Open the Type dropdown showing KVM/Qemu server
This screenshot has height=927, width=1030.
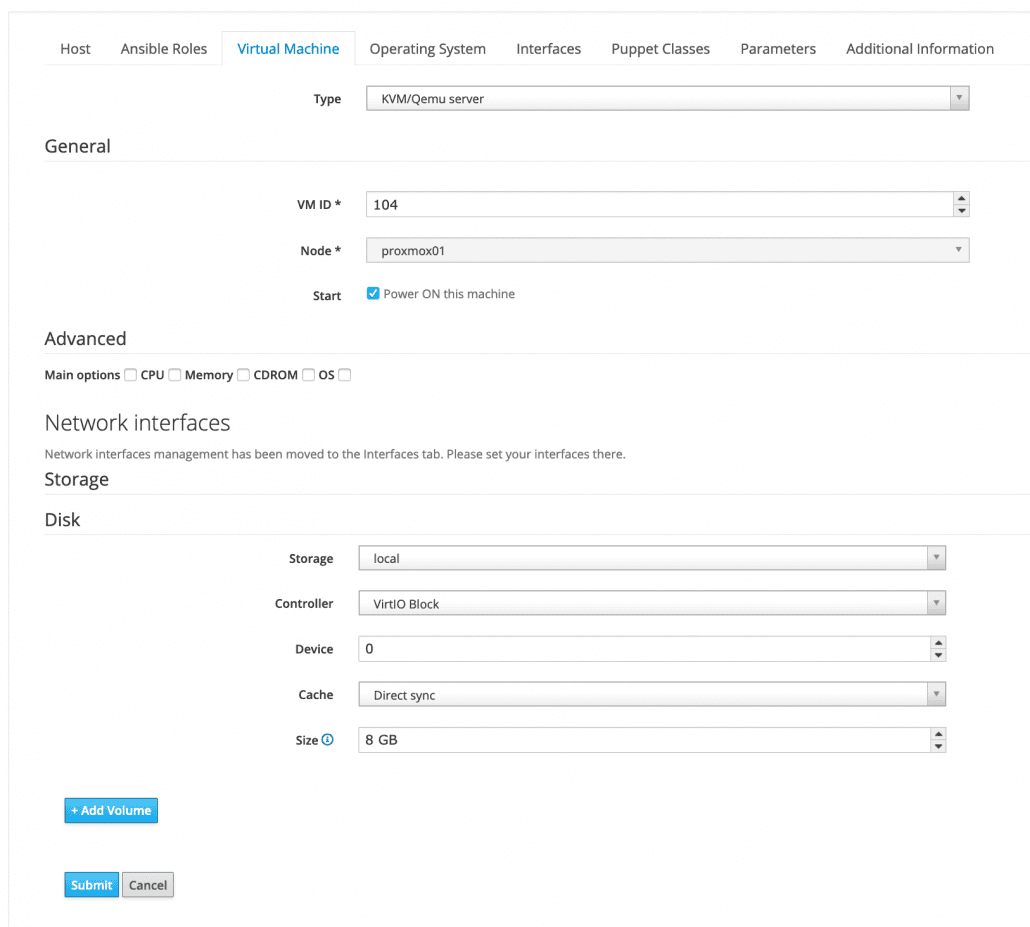pyautogui.click(x=667, y=99)
